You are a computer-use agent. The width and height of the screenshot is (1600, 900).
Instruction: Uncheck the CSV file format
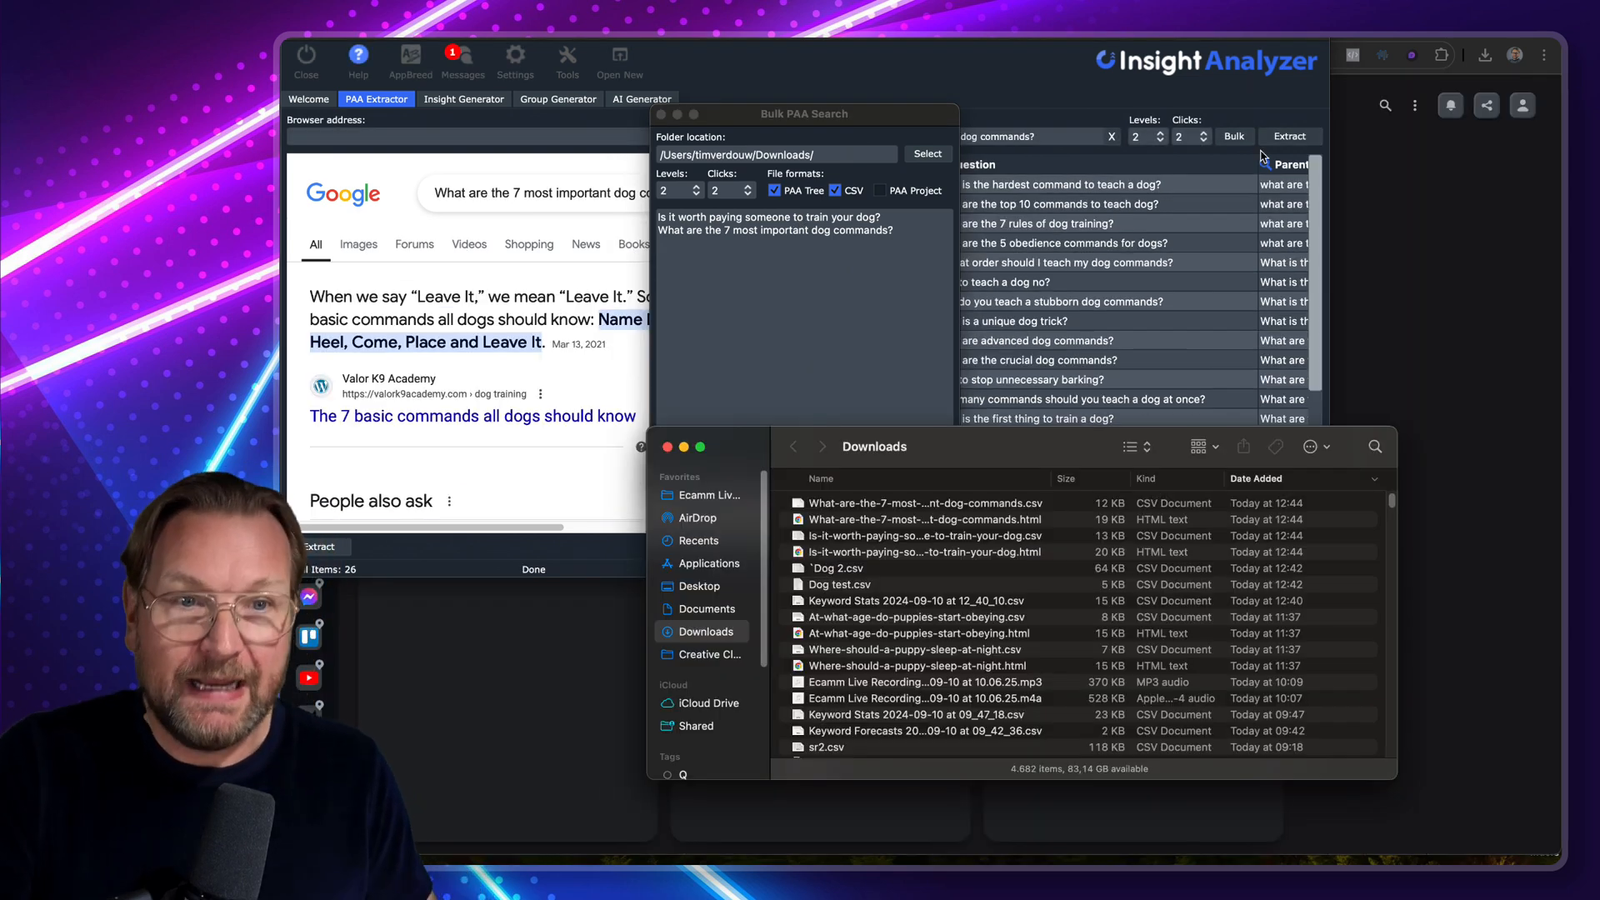835,190
